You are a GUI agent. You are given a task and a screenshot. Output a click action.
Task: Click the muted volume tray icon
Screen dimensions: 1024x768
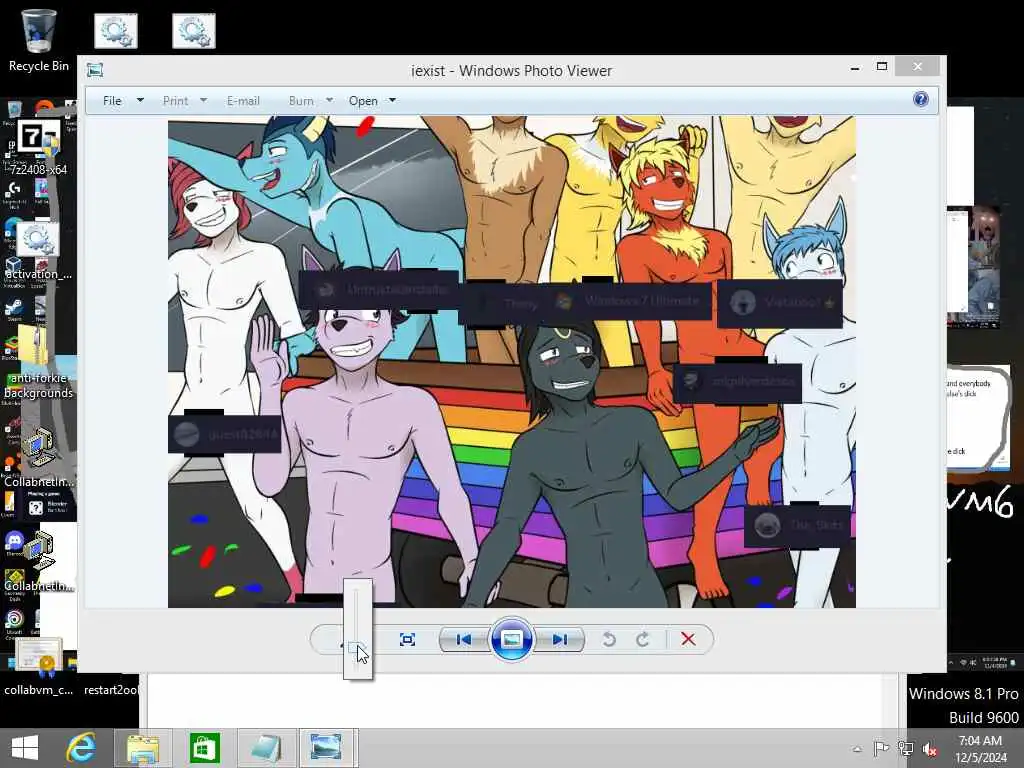pos(930,749)
